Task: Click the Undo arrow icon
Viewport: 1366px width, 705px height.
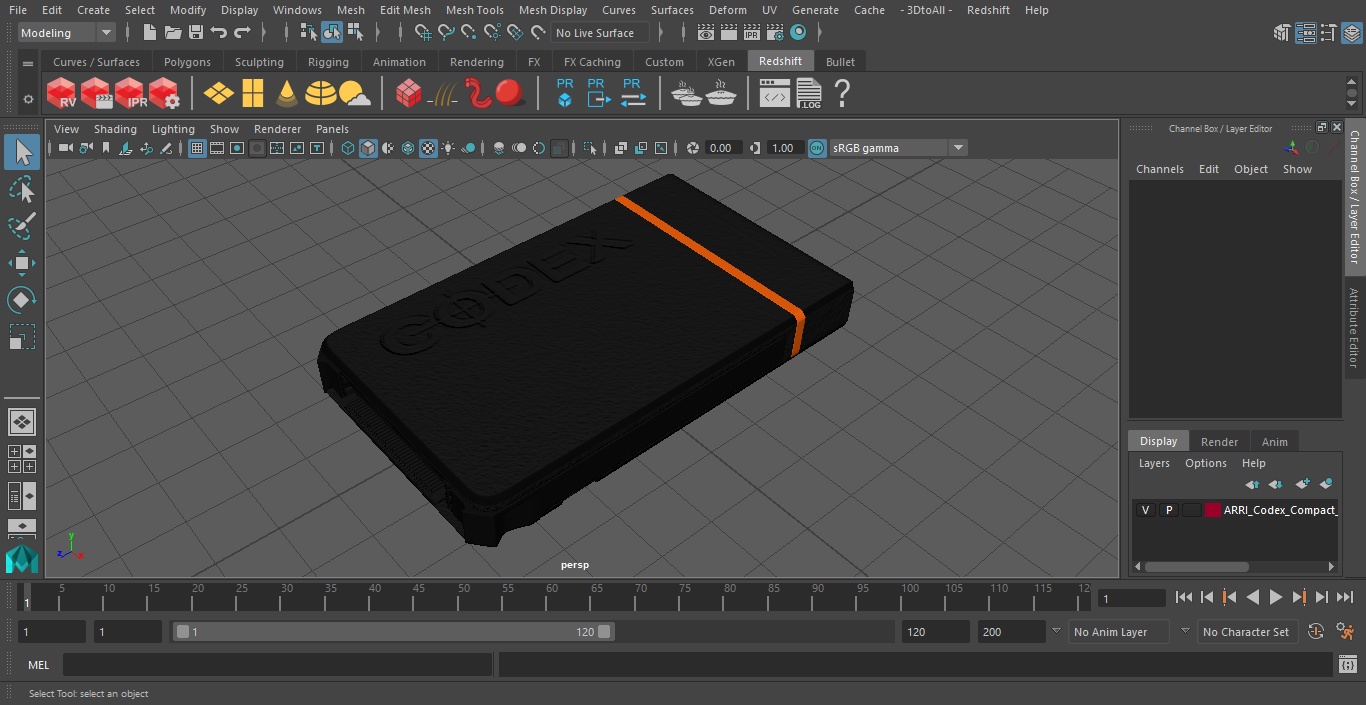Action: coord(219,33)
